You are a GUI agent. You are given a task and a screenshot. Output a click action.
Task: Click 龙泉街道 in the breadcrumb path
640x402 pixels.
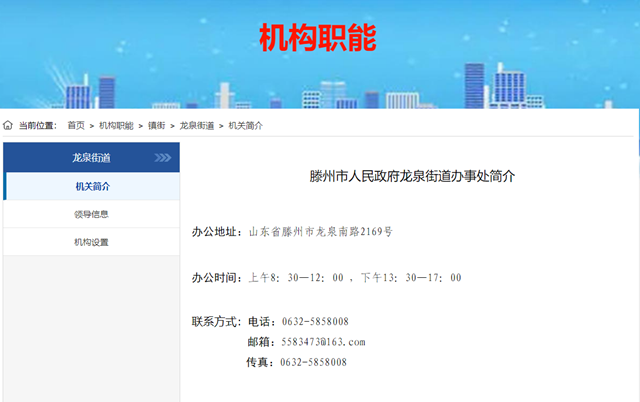click(197, 125)
